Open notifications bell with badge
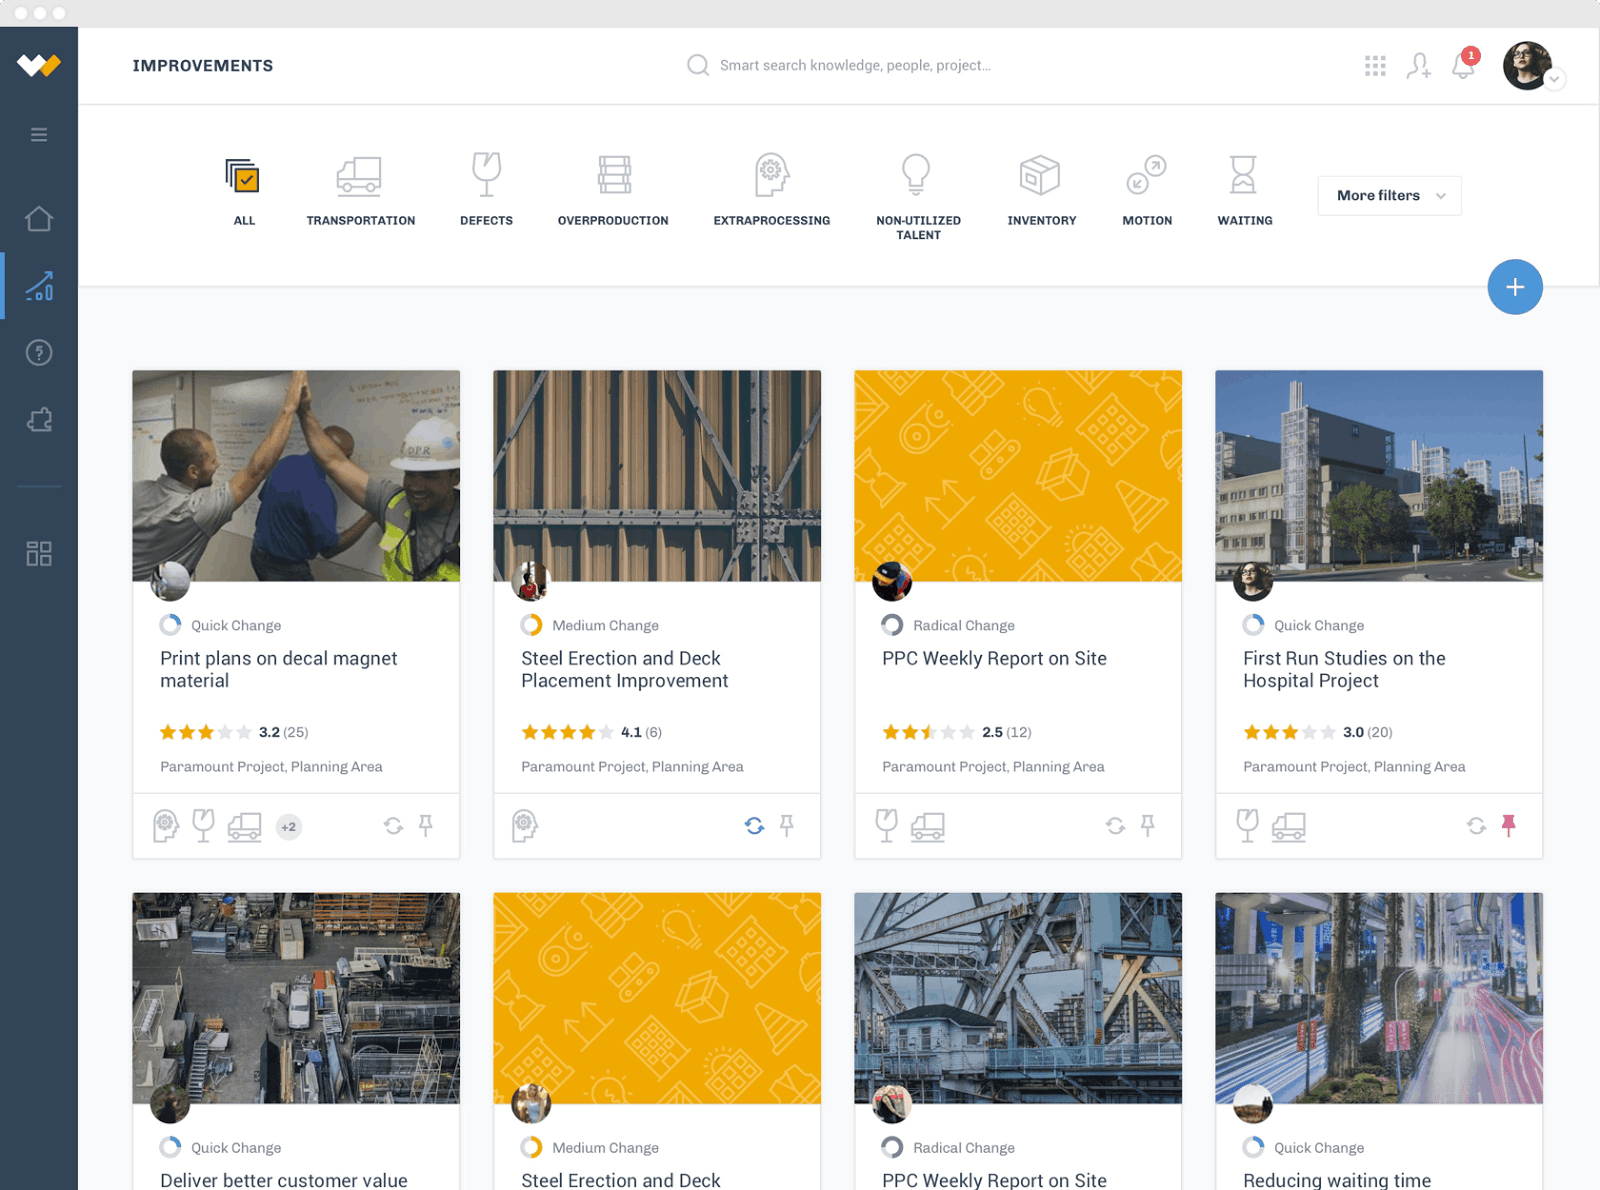This screenshot has width=1600, height=1190. (x=1465, y=63)
